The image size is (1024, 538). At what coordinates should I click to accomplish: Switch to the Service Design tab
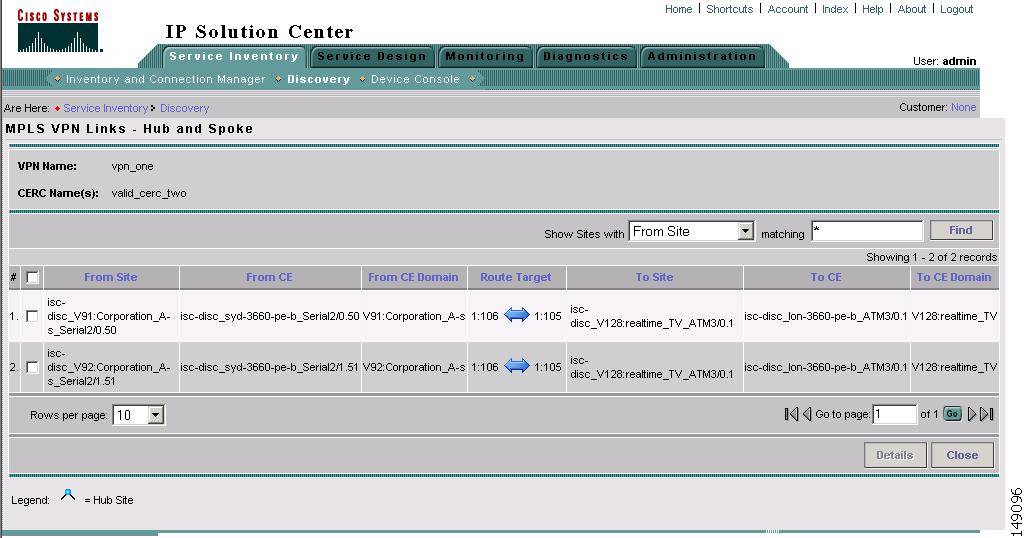372,56
